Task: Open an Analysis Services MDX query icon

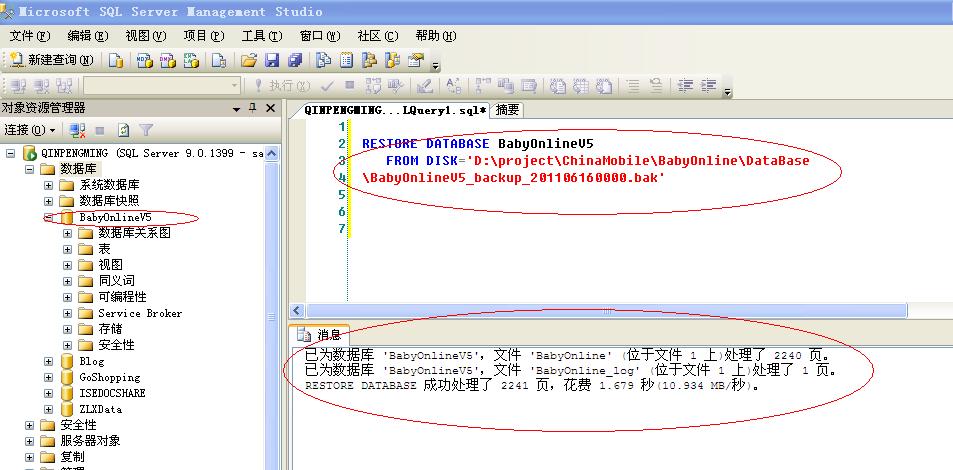Action: [144, 60]
